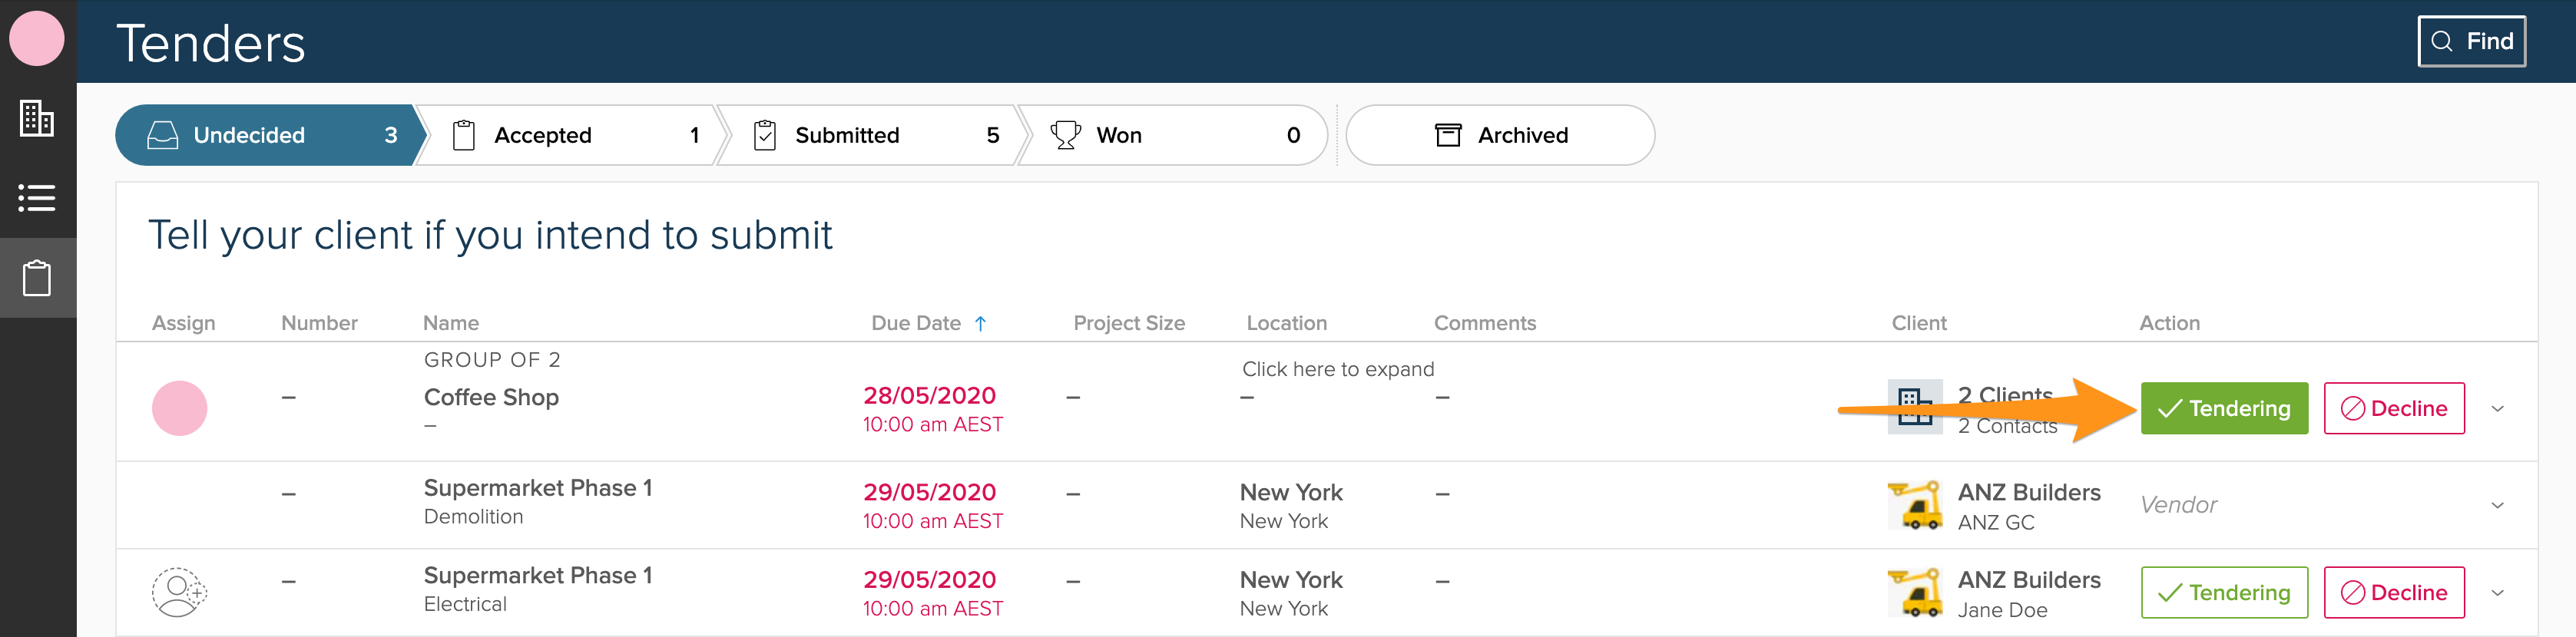Click the Click here to expand text

pos(1338,369)
